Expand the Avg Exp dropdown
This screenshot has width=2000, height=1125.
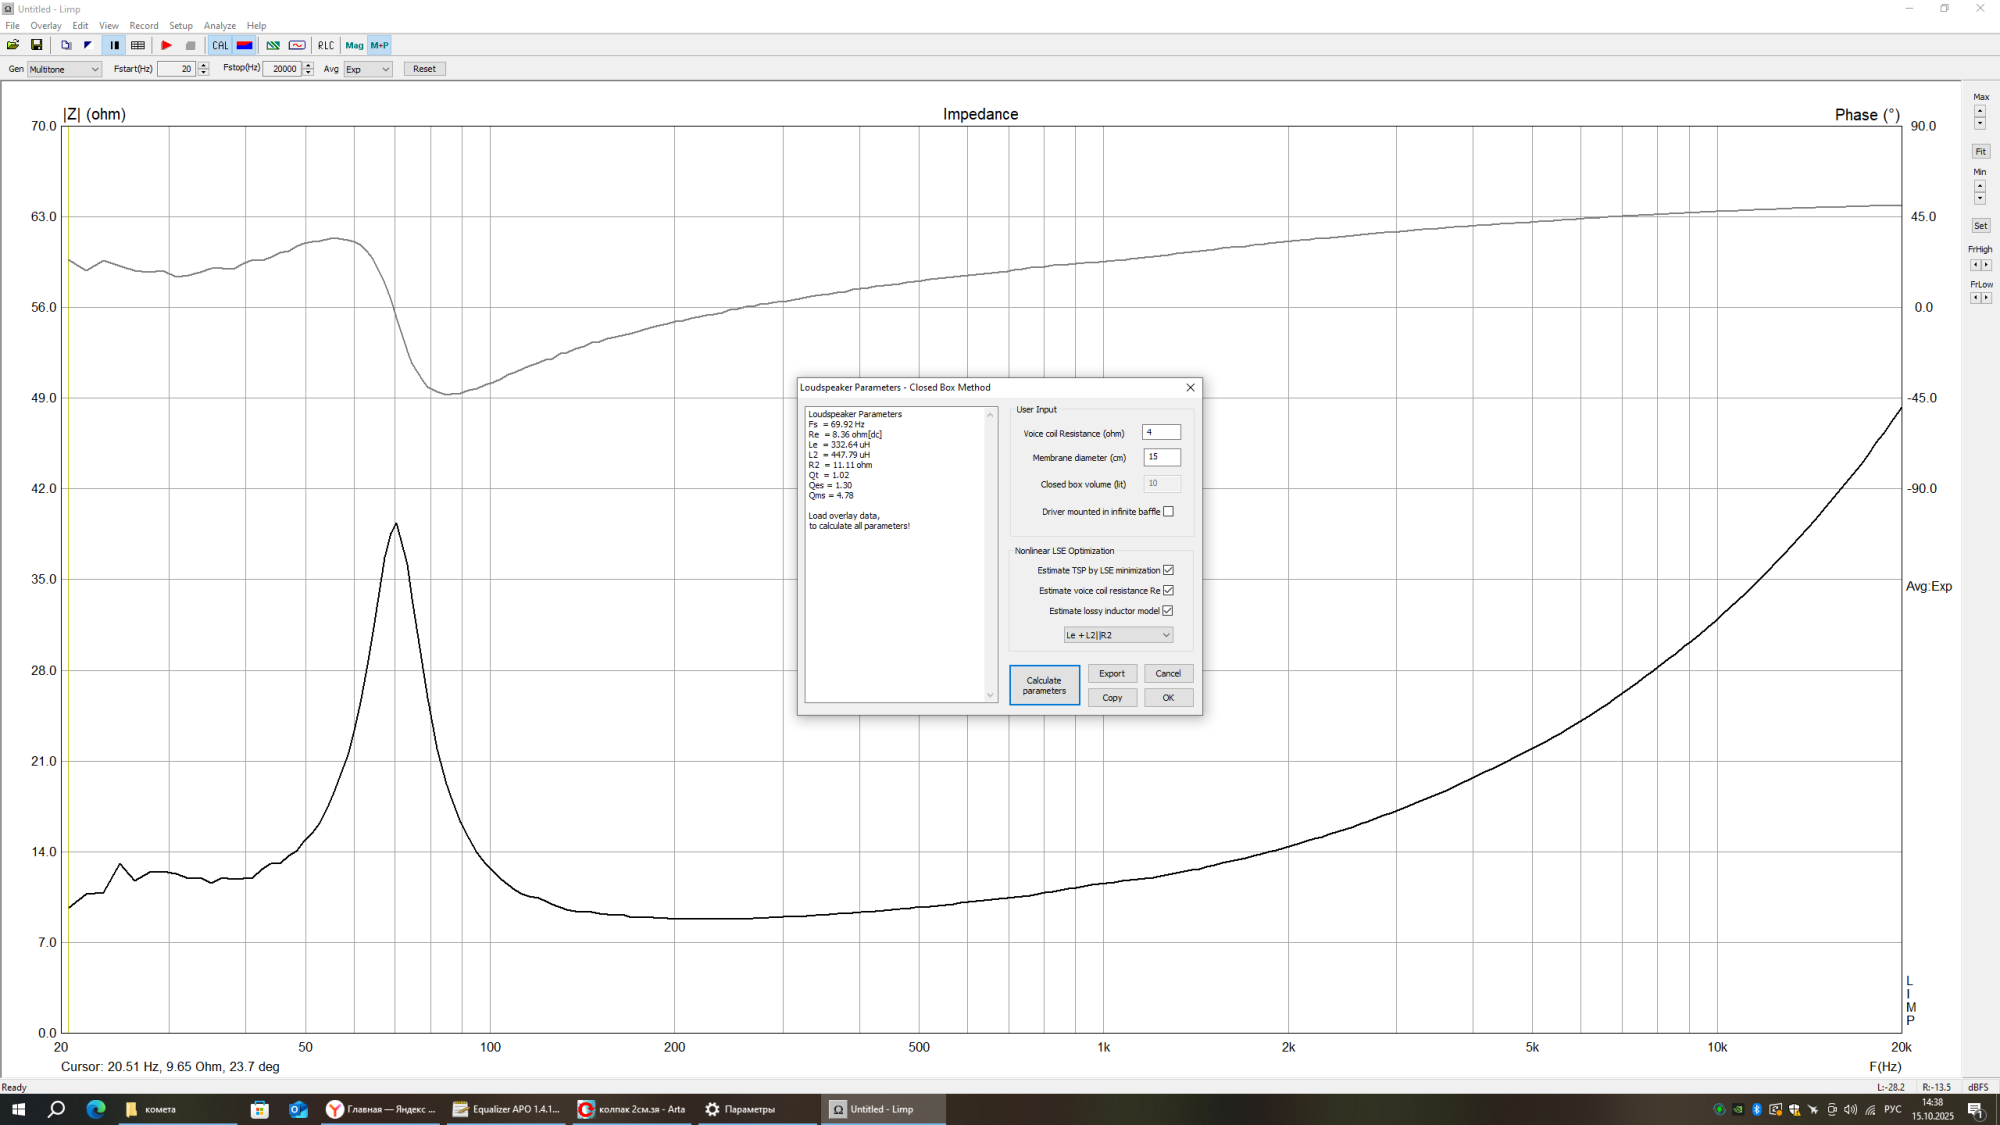pyautogui.click(x=368, y=69)
